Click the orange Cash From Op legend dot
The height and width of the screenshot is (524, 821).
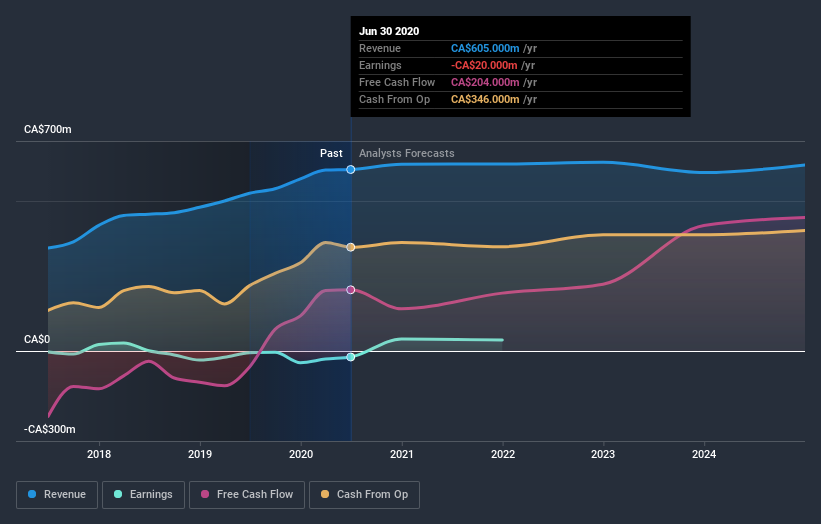(x=325, y=494)
